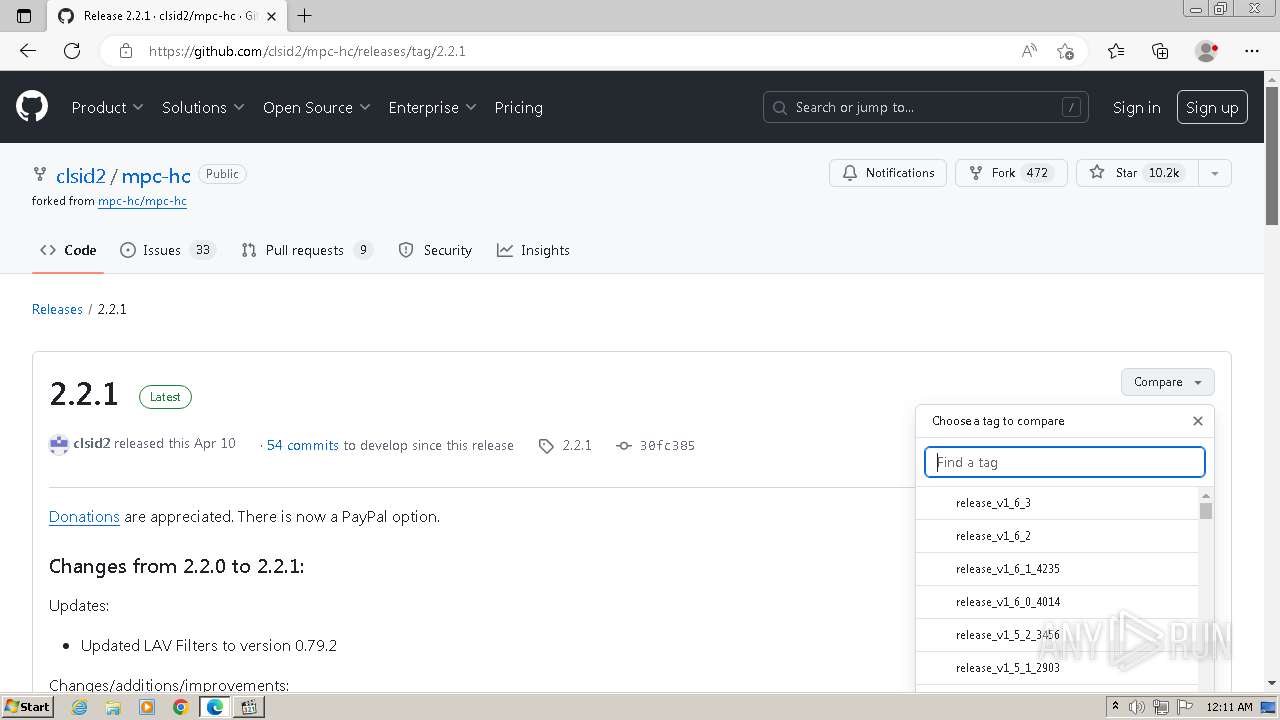Go back with the browser back arrow

click(28, 51)
